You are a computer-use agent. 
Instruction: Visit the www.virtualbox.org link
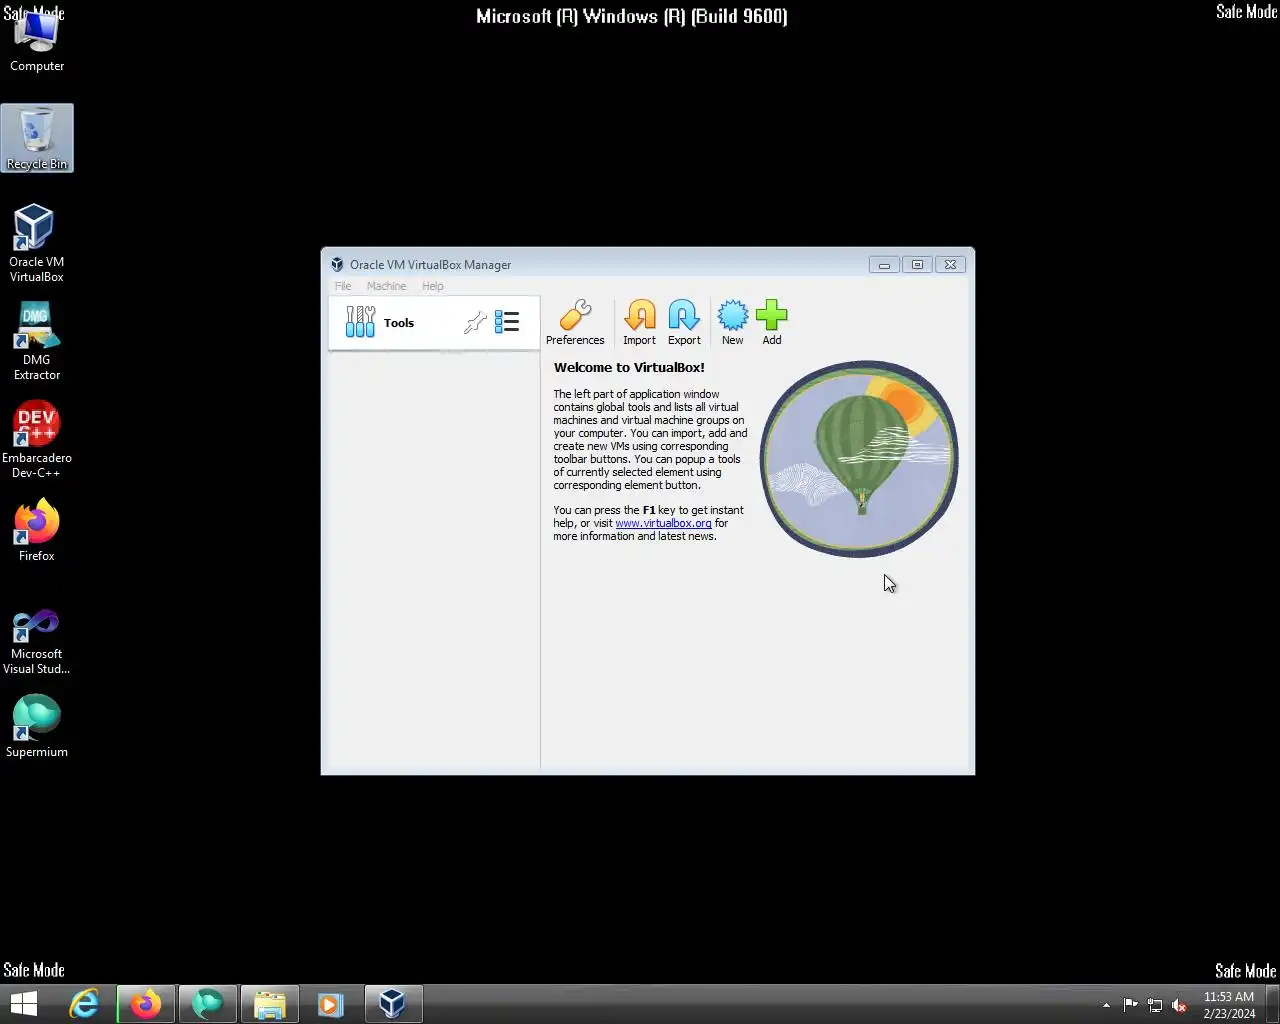[x=663, y=523]
